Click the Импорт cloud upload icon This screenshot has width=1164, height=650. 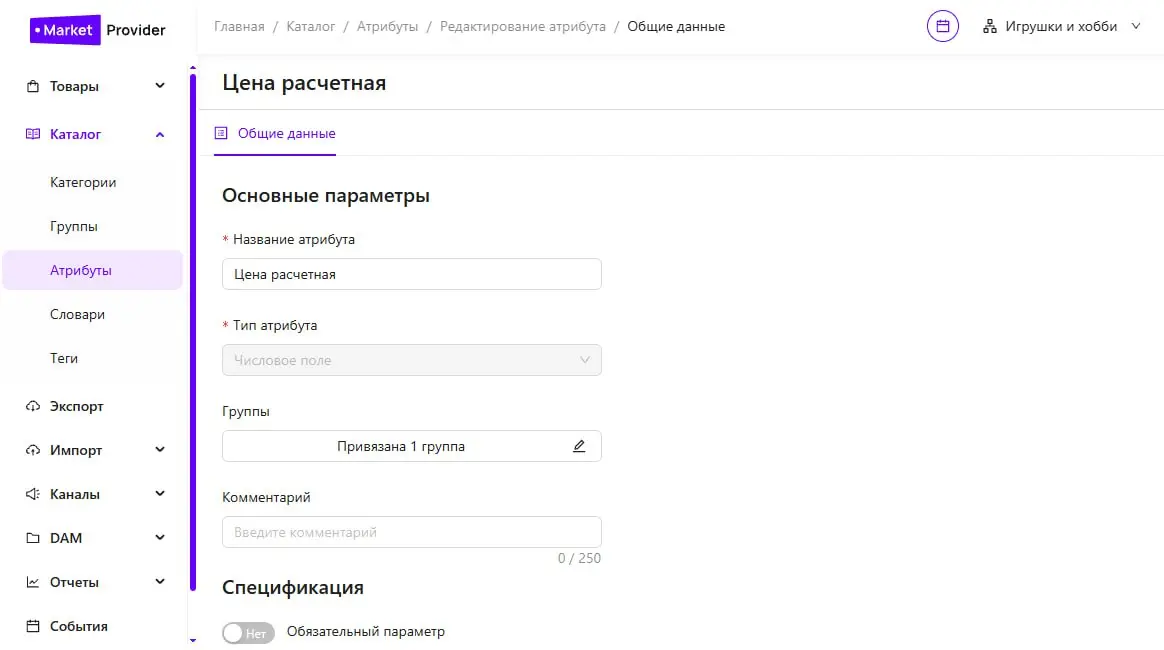pyautogui.click(x=33, y=450)
